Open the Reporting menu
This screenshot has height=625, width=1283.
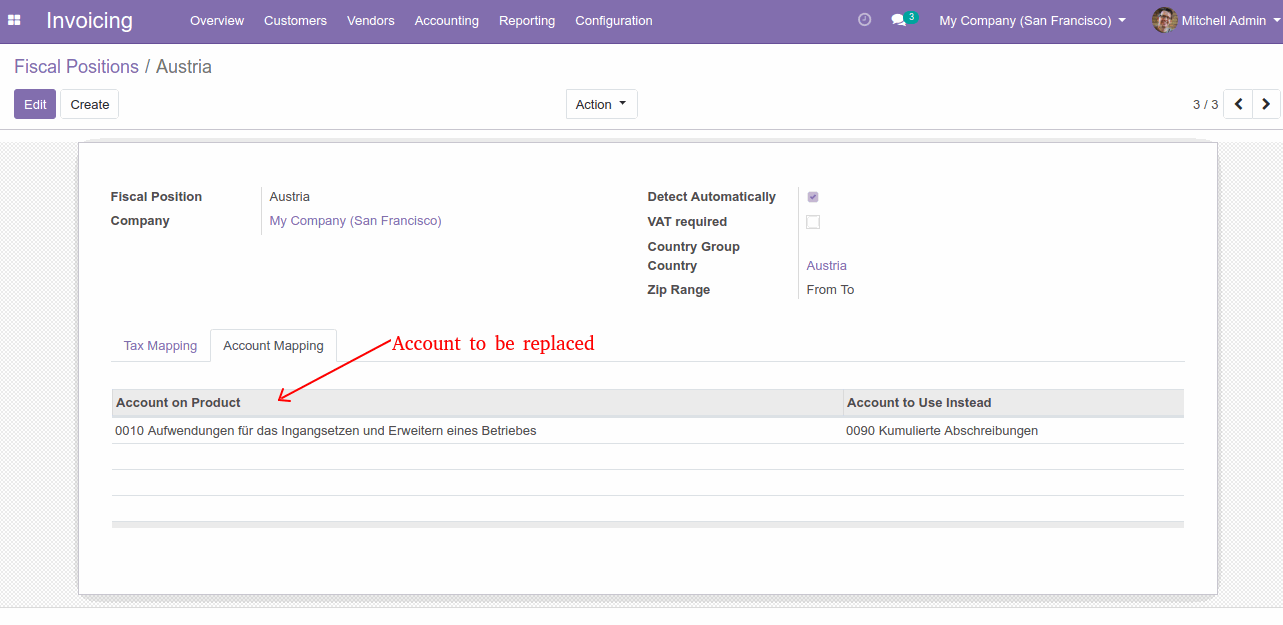coord(527,20)
